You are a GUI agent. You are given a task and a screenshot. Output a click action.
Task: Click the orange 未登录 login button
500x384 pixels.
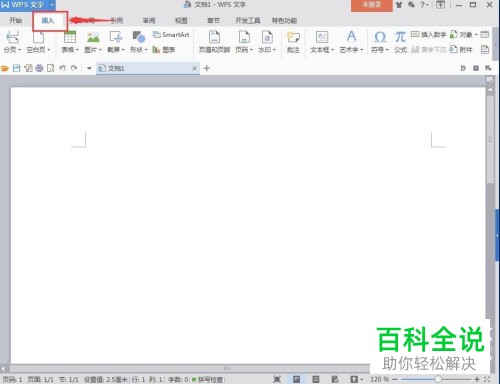(x=371, y=5)
